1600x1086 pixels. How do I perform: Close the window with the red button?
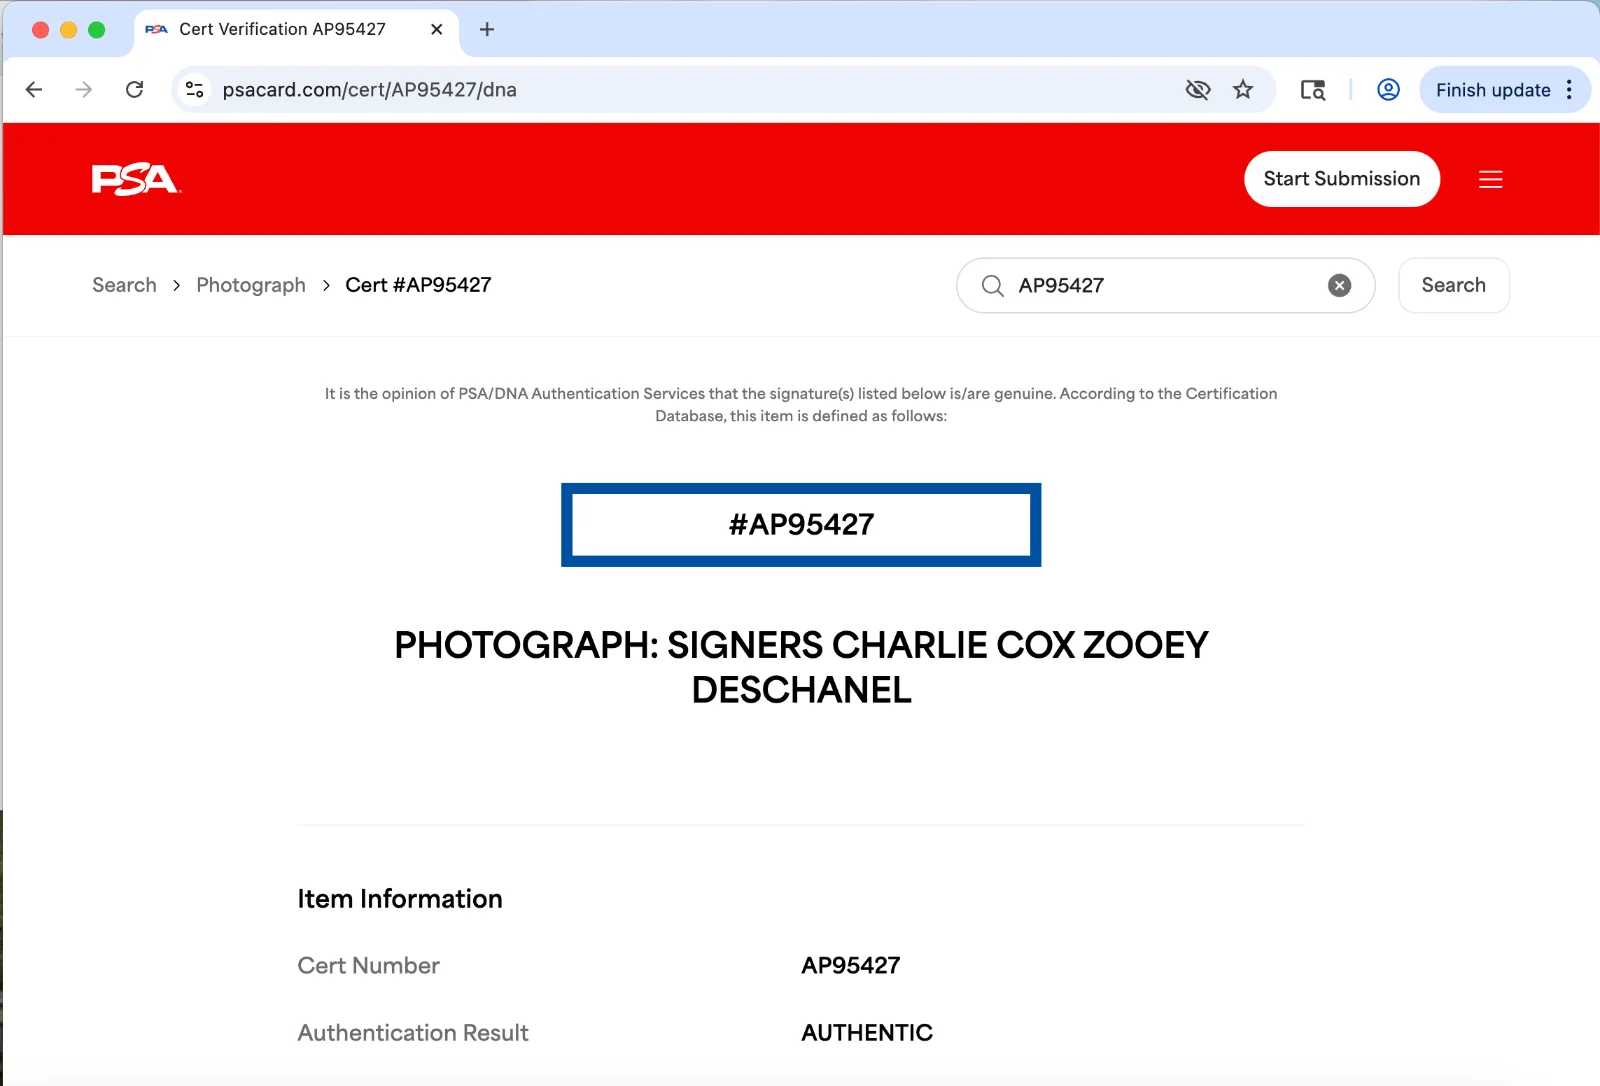coord(40,30)
